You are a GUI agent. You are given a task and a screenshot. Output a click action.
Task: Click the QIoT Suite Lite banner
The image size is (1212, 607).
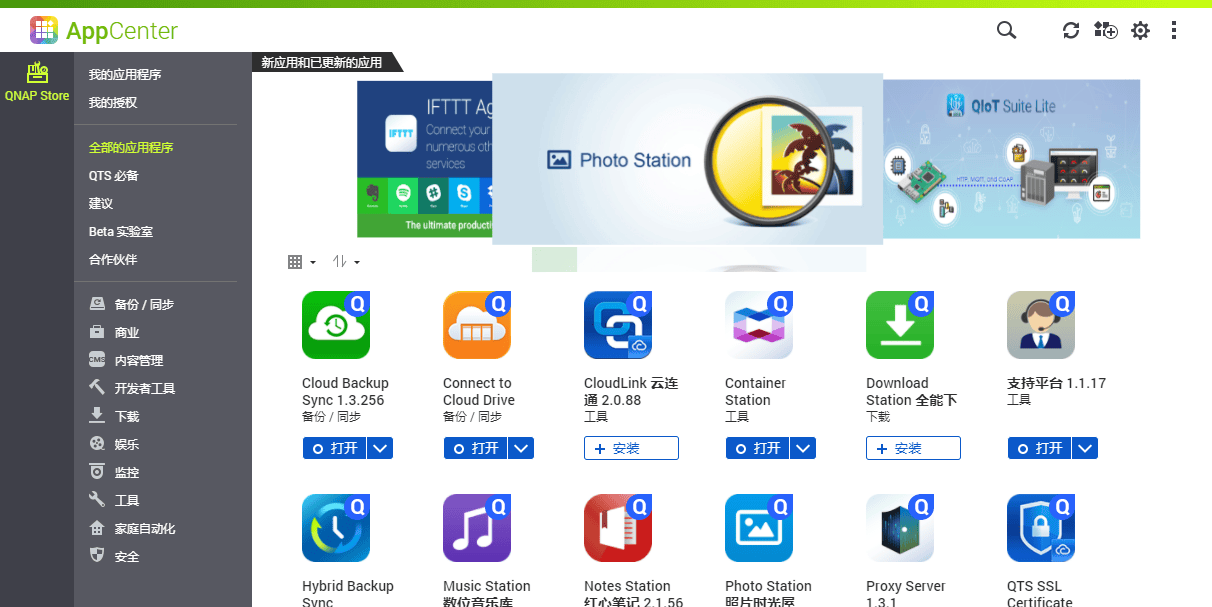pyautogui.click(x=1011, y=158)
